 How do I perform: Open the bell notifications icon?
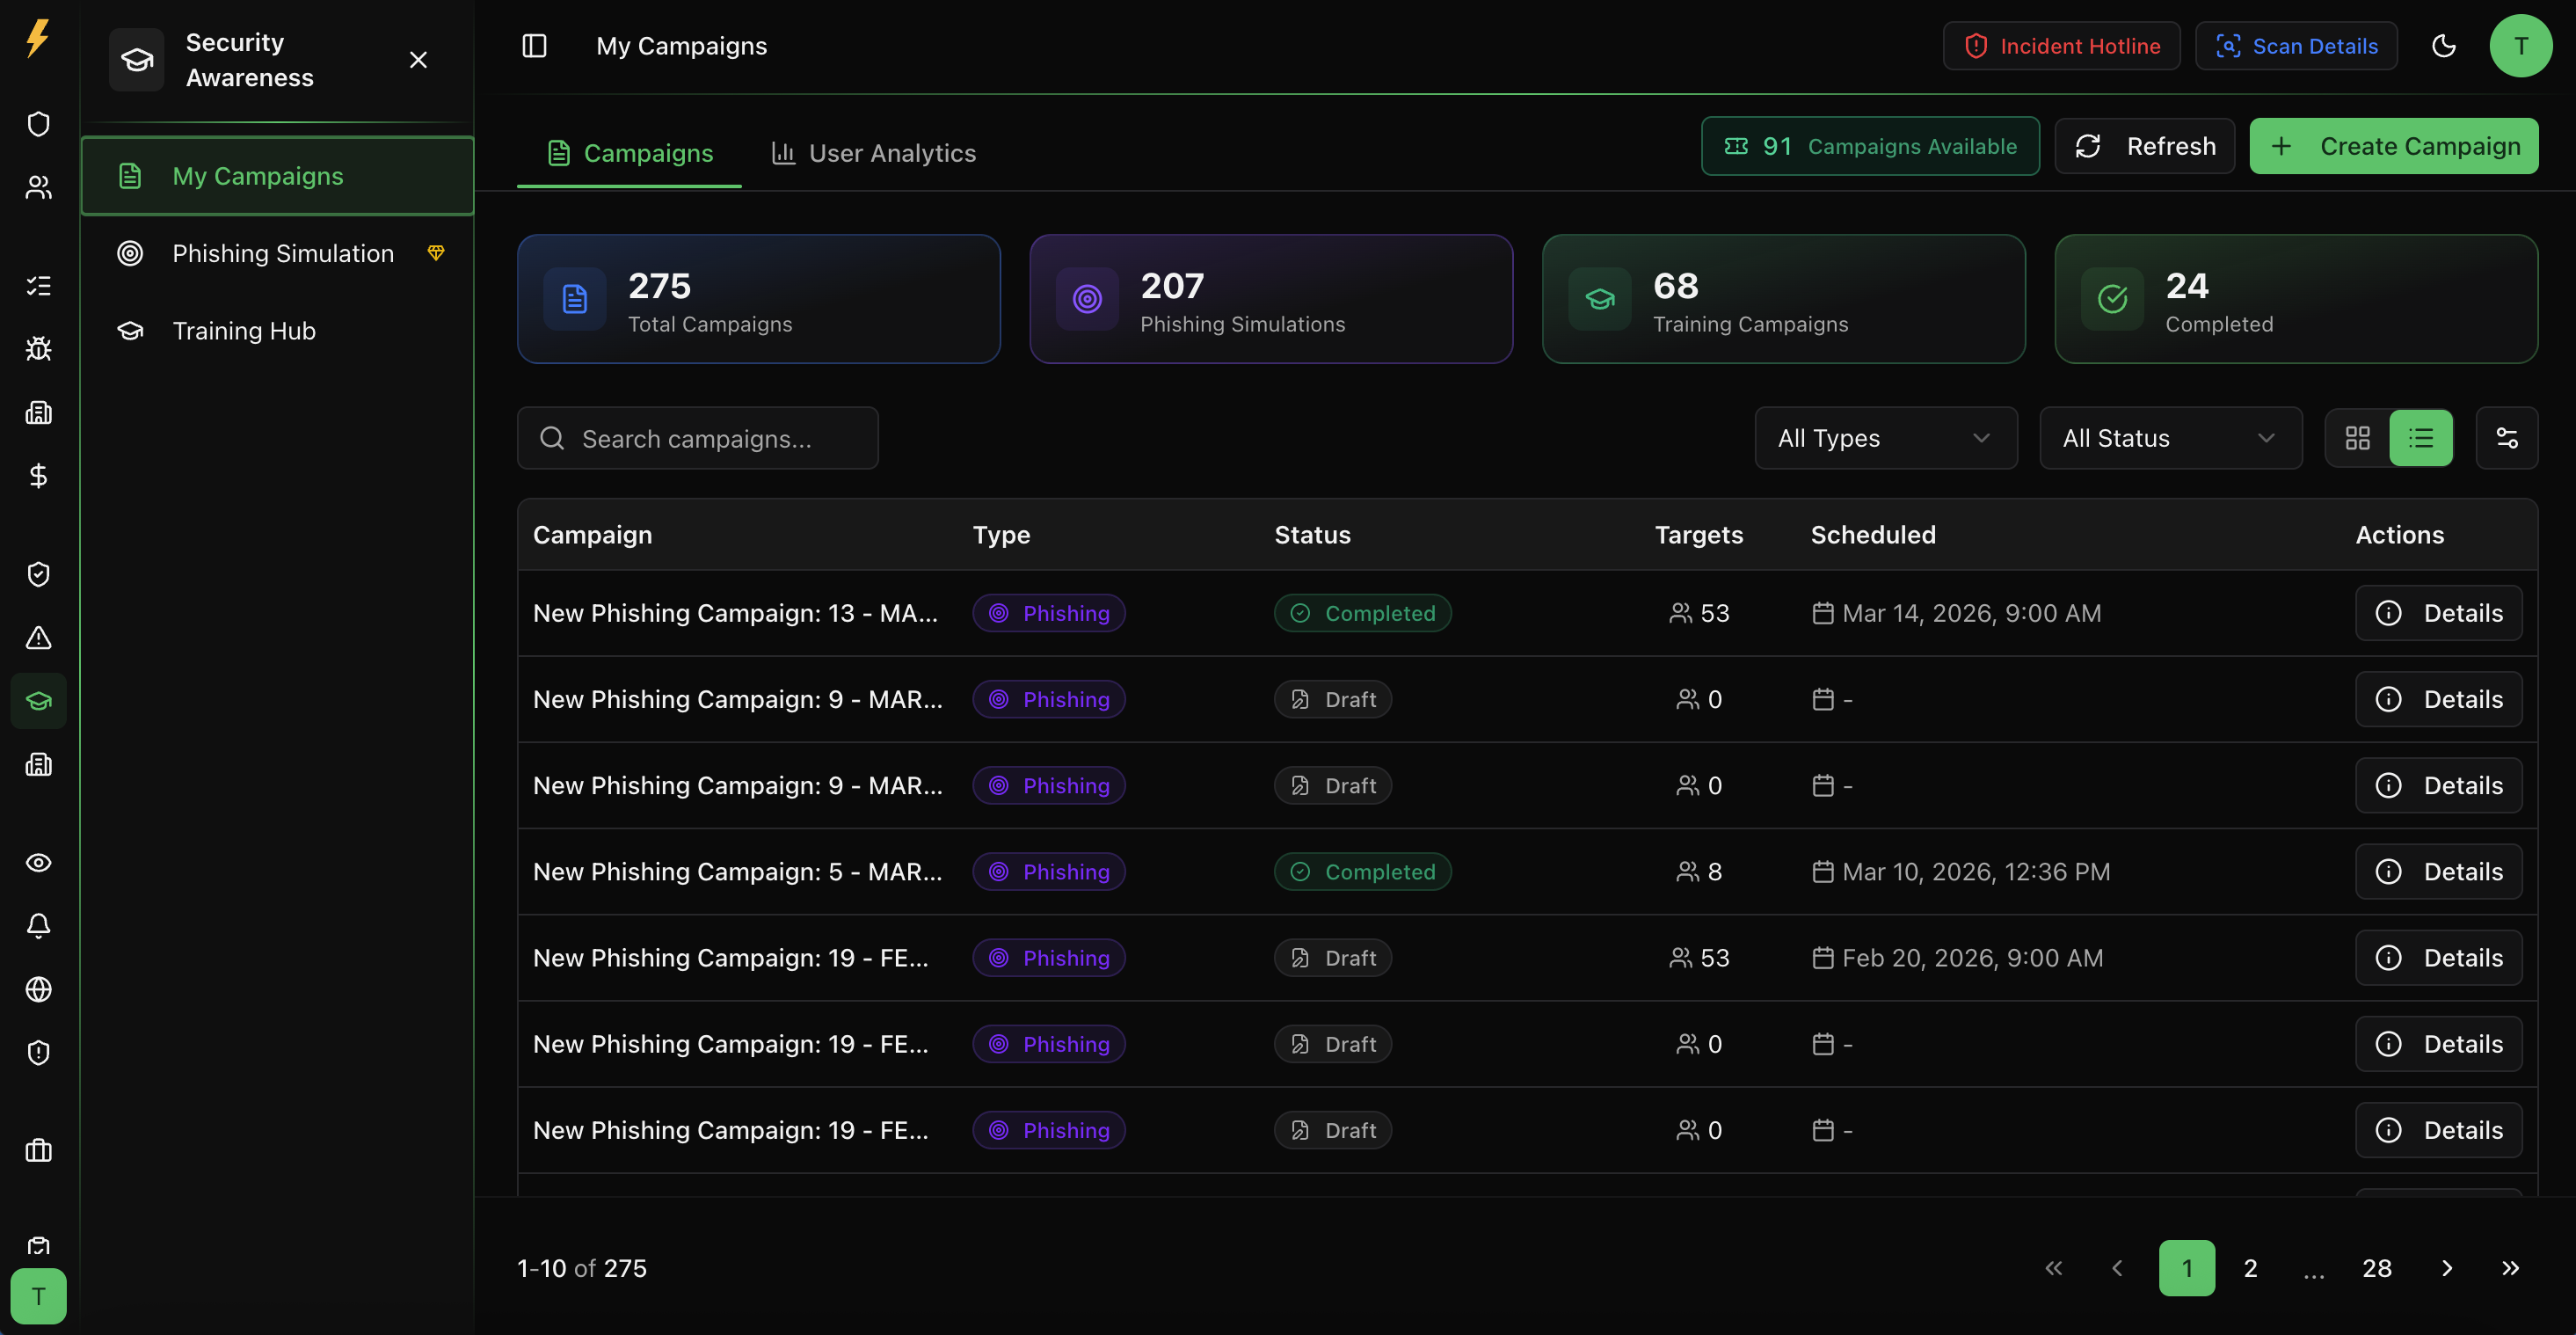pyautogui.click(x=38, y=925)
